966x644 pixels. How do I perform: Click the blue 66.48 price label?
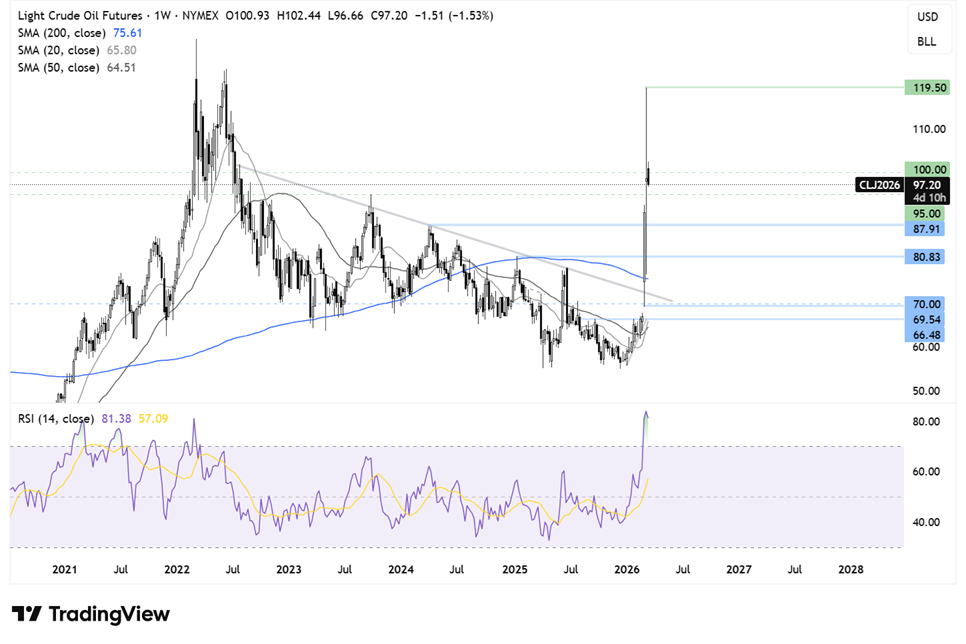(927, 335)
